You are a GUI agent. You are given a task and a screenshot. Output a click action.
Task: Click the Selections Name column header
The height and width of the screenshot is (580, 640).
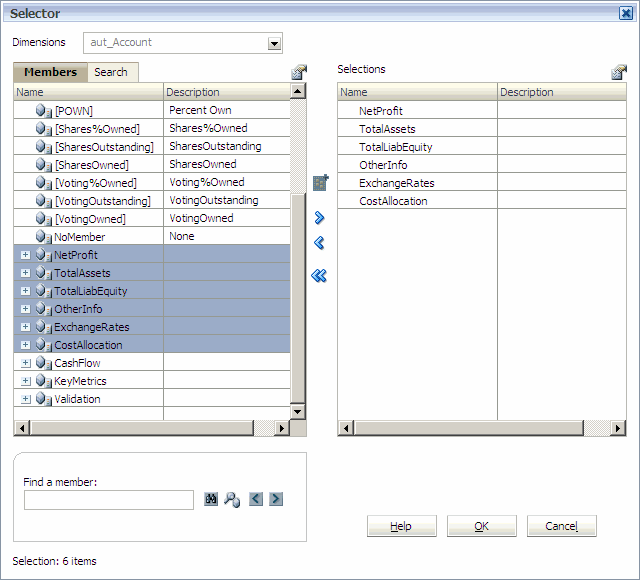[x=417, y=92]
